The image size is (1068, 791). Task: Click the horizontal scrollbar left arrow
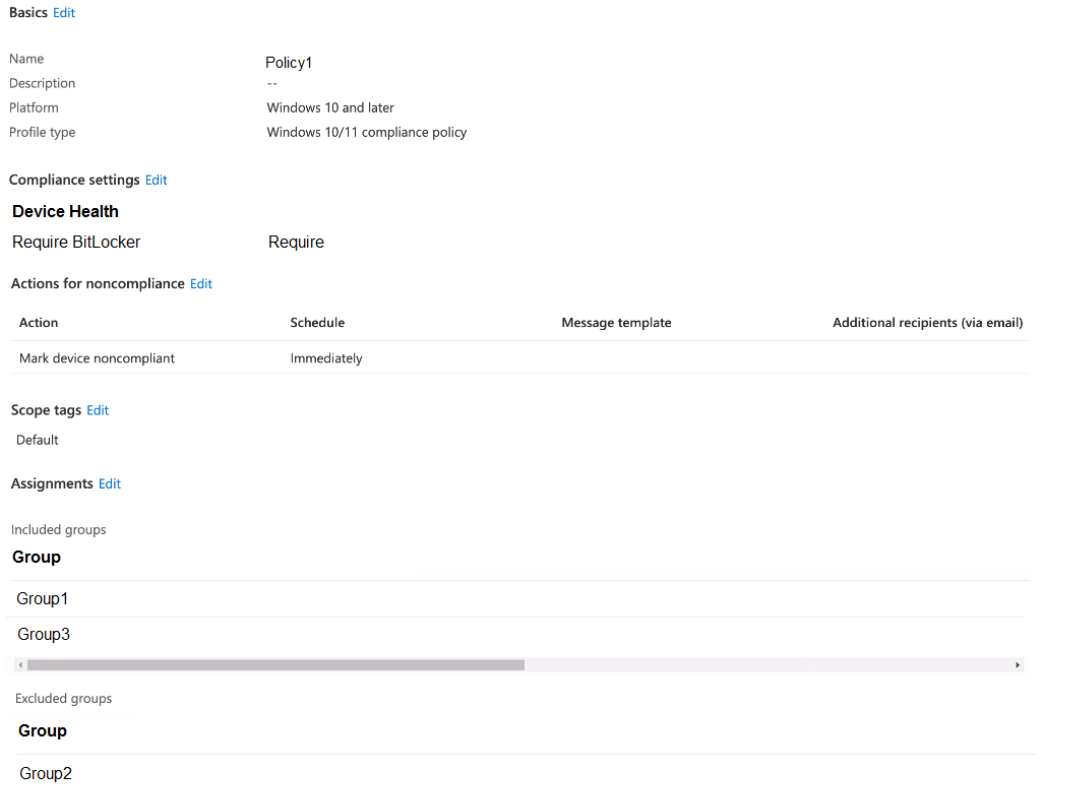pos(21,665)
